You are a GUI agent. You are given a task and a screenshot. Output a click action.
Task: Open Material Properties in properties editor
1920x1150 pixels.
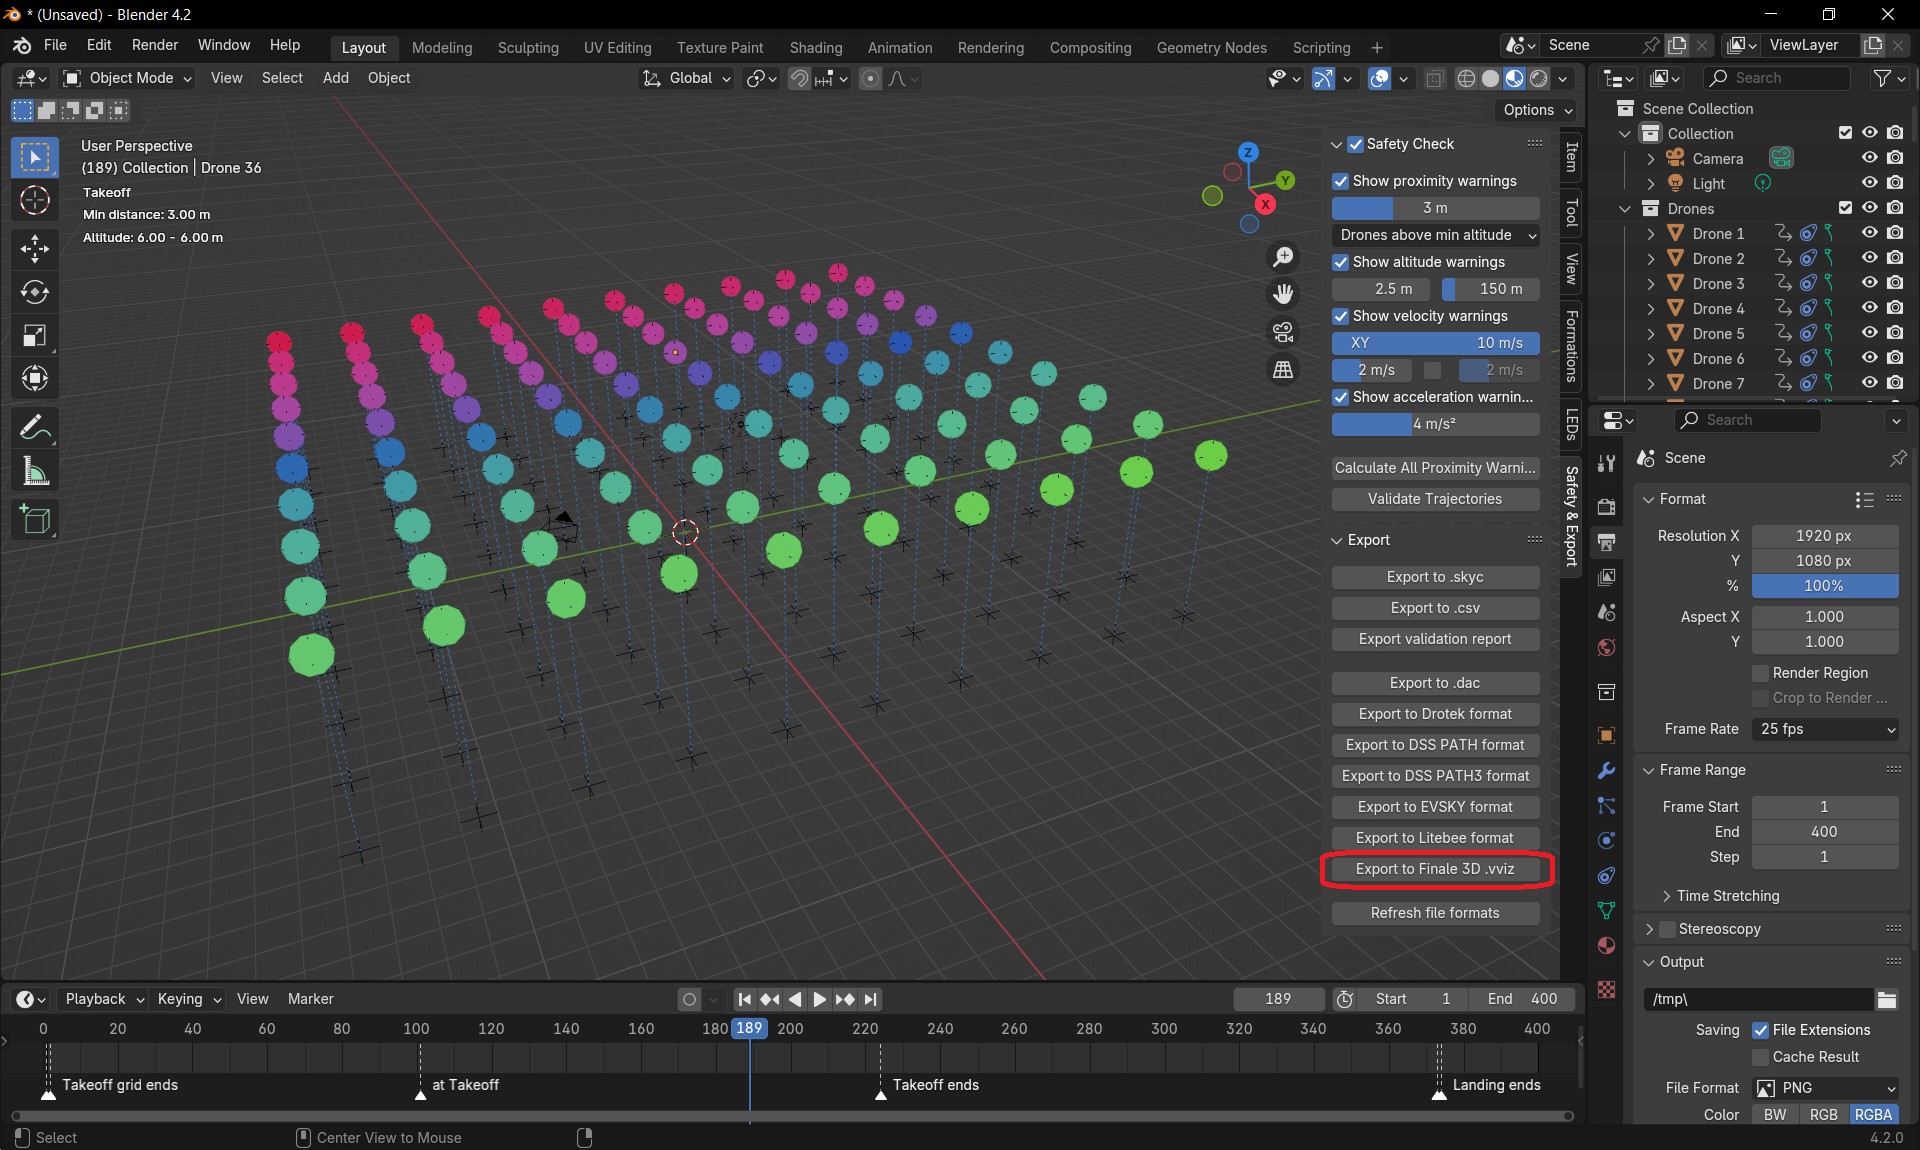click(x=1606, y=946)
